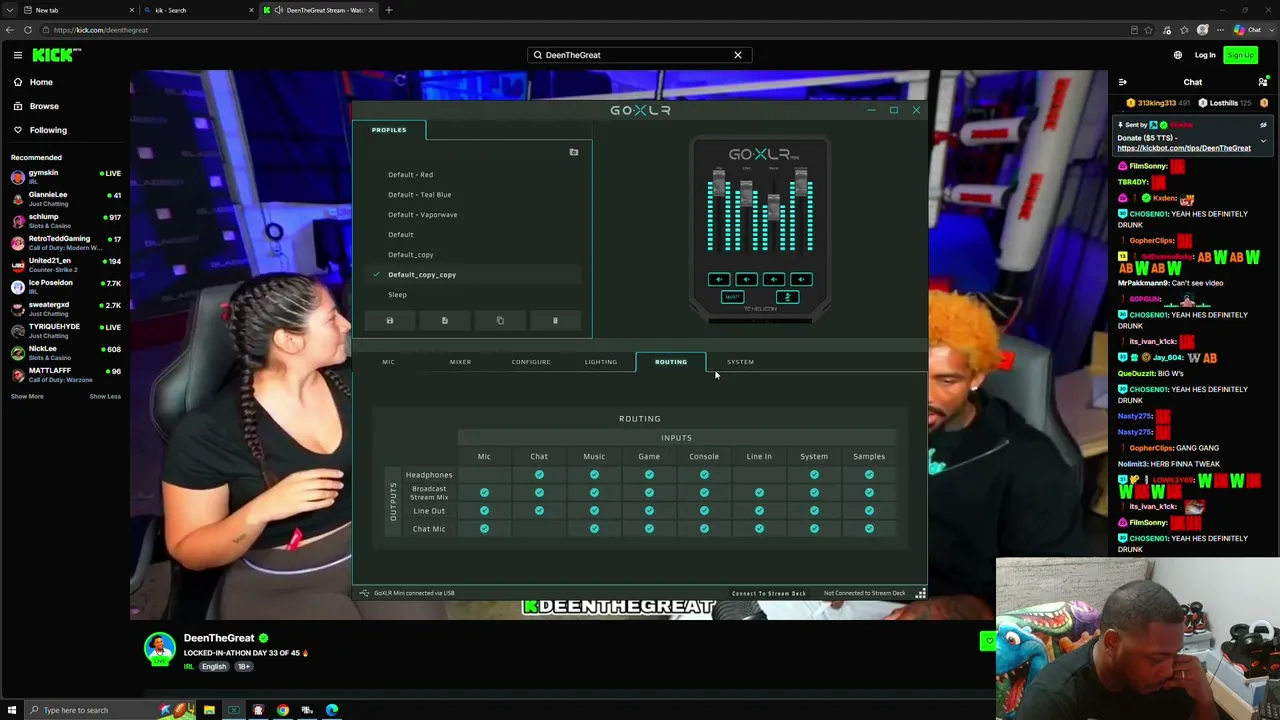The height and width of the screenshot is (720, 1280).
Task: Disable Music routing to Broadcast Stream Mix
Action: click(x=594, y=493)
